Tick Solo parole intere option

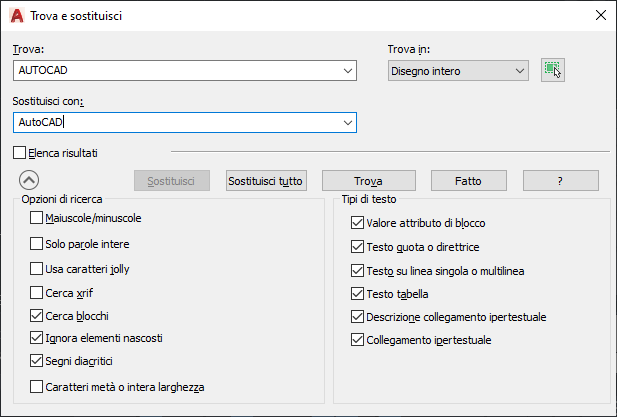37,243
